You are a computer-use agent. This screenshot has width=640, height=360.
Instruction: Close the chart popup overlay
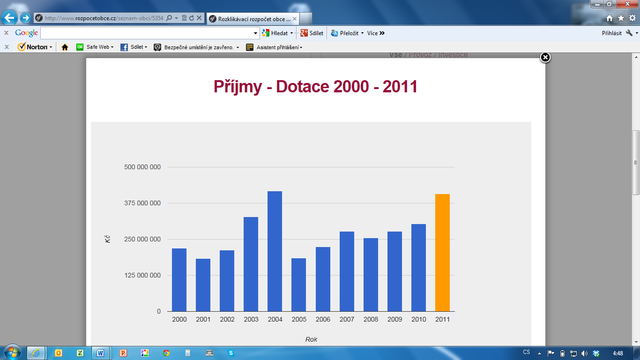[x=545, y=58]
